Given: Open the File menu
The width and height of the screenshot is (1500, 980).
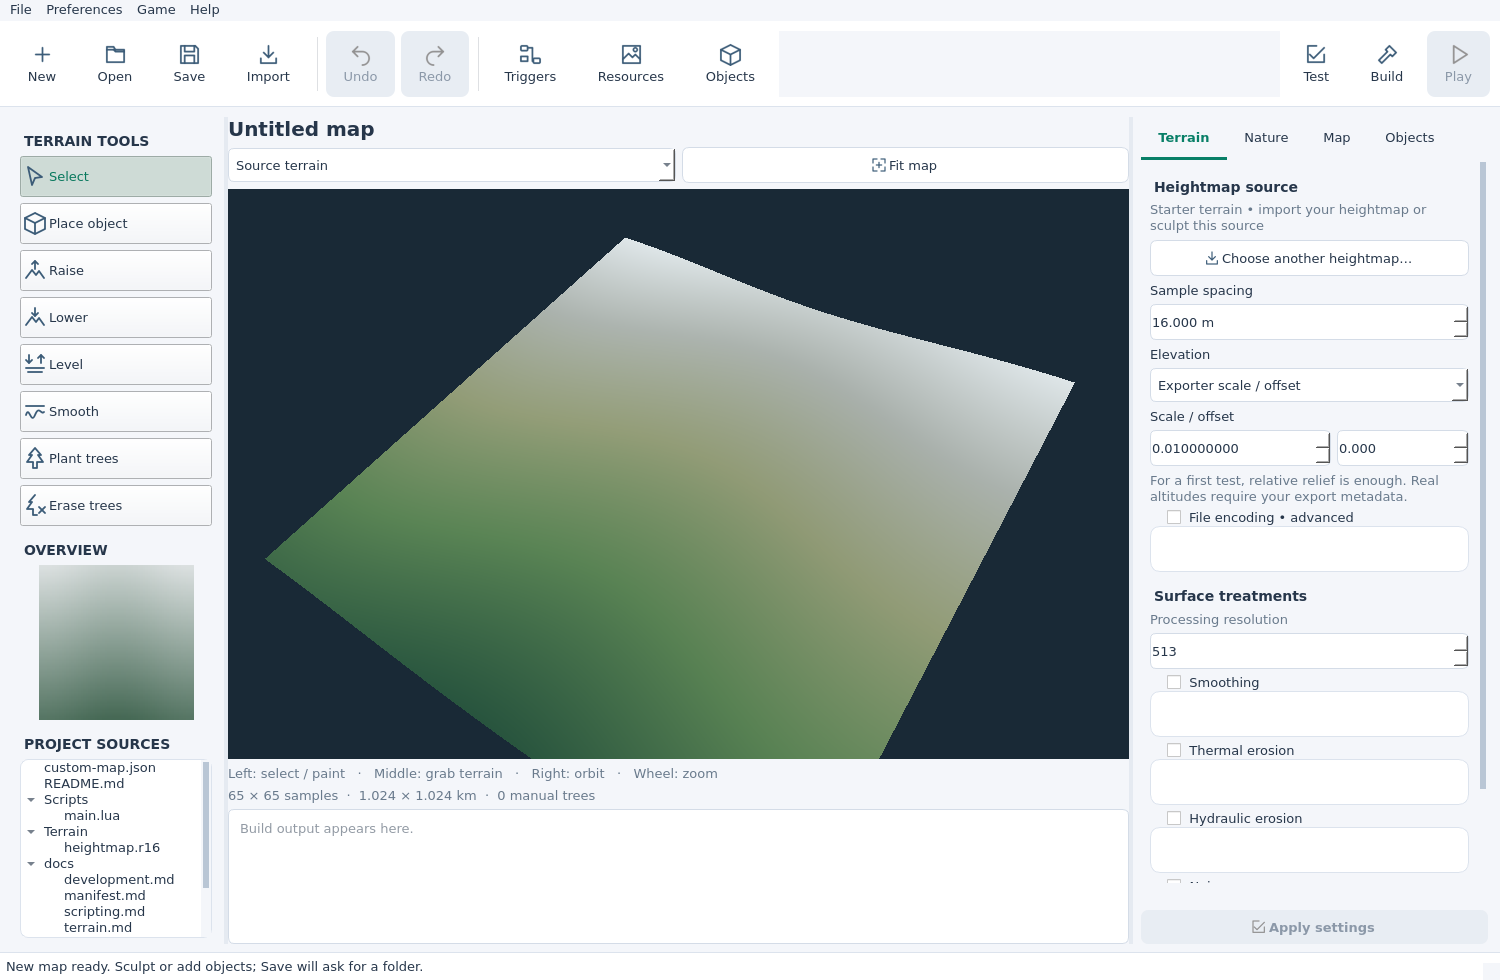Looking at the screenshot, I should click(21, 10).
